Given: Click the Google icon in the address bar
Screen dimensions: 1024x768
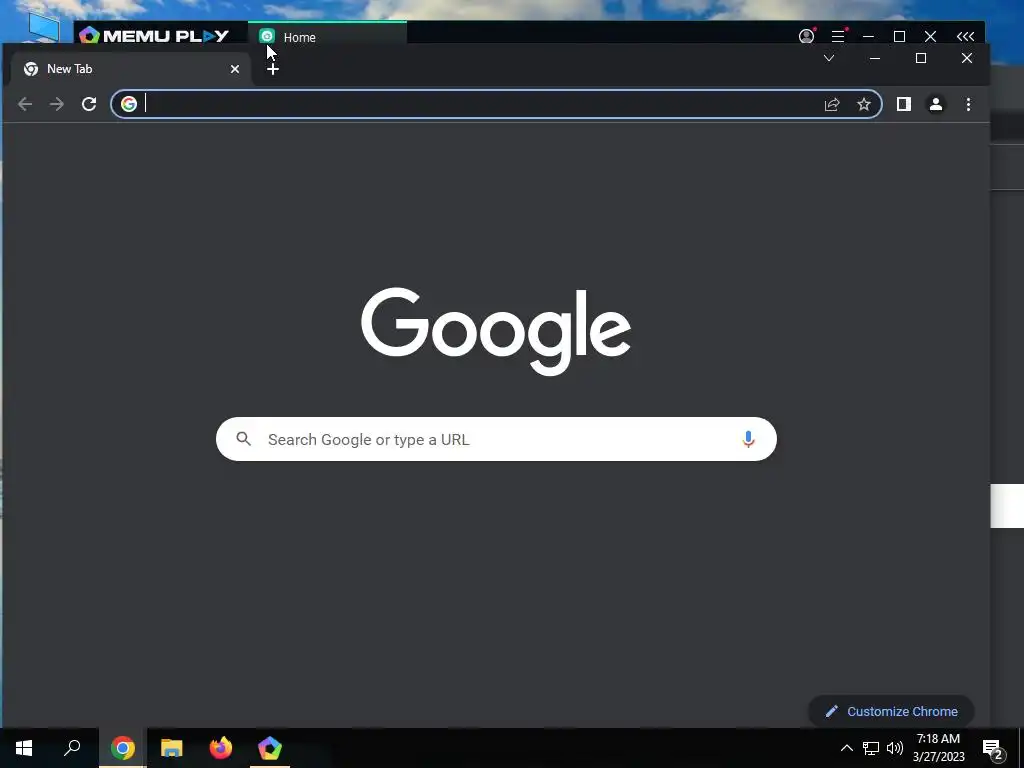Looking at the screenshot, I should 129,104.
